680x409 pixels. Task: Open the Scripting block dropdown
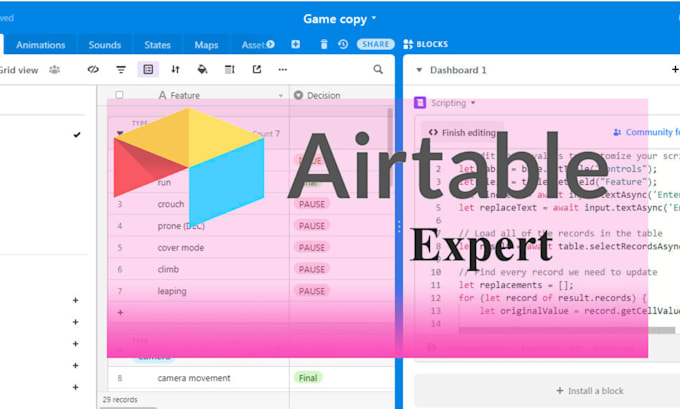coord(473,103)
